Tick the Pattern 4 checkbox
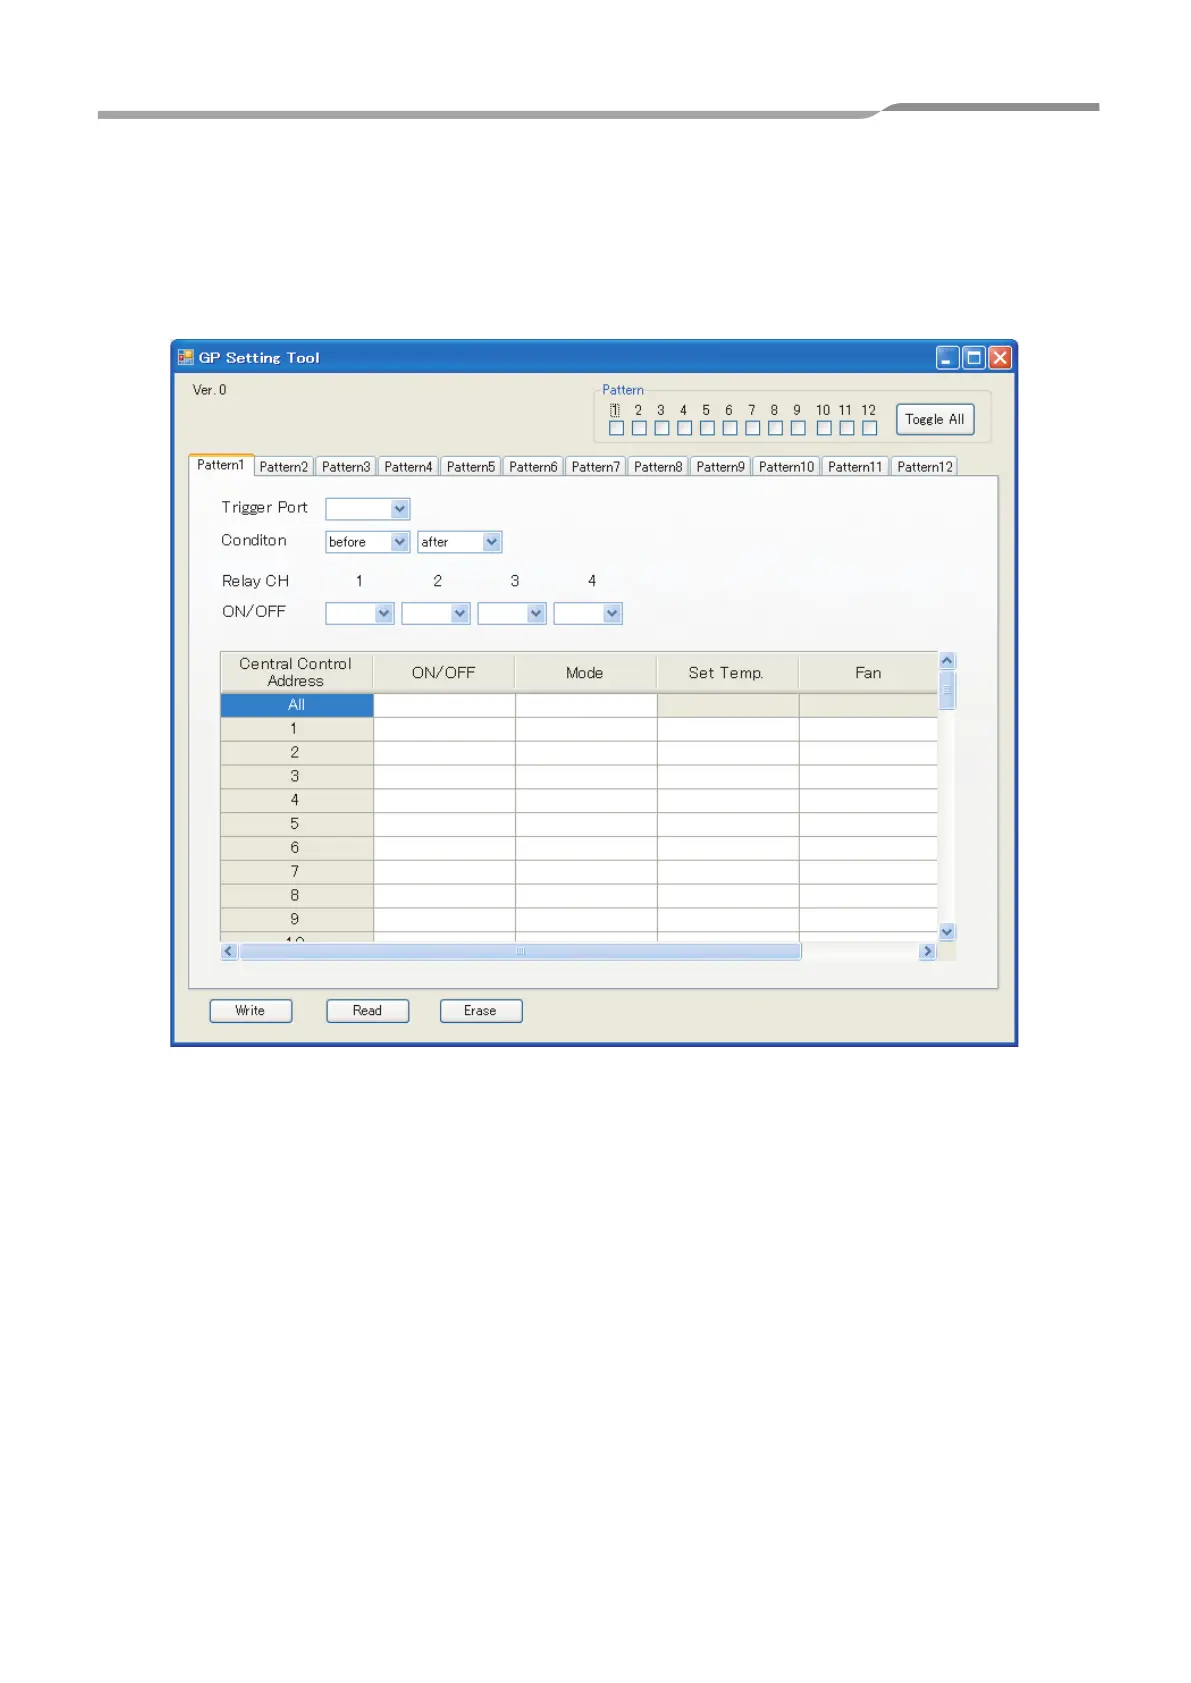The image size is (1191, 1683). 684,428
